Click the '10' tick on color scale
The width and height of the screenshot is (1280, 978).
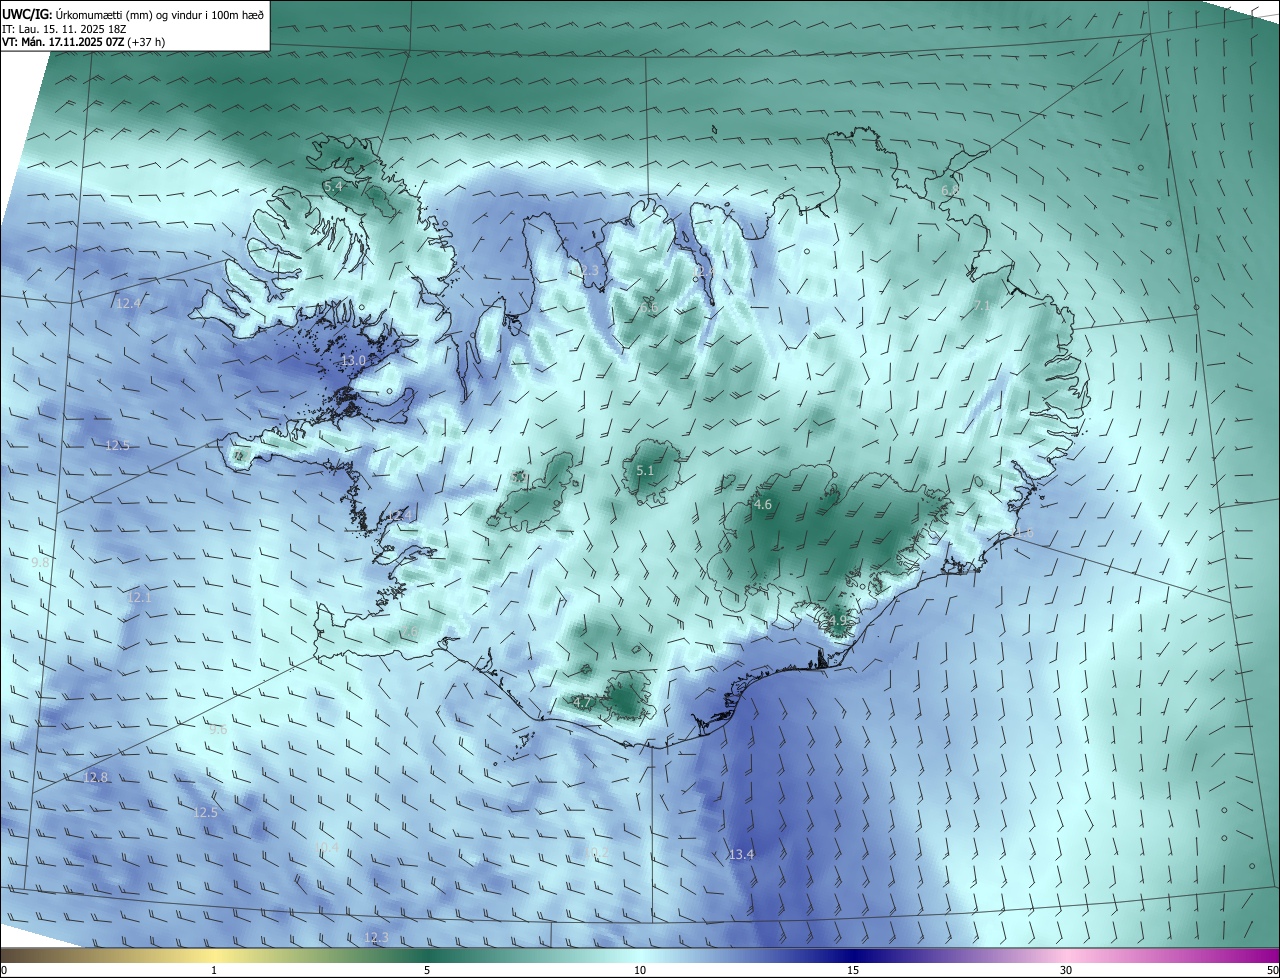(x=640, y=970)
